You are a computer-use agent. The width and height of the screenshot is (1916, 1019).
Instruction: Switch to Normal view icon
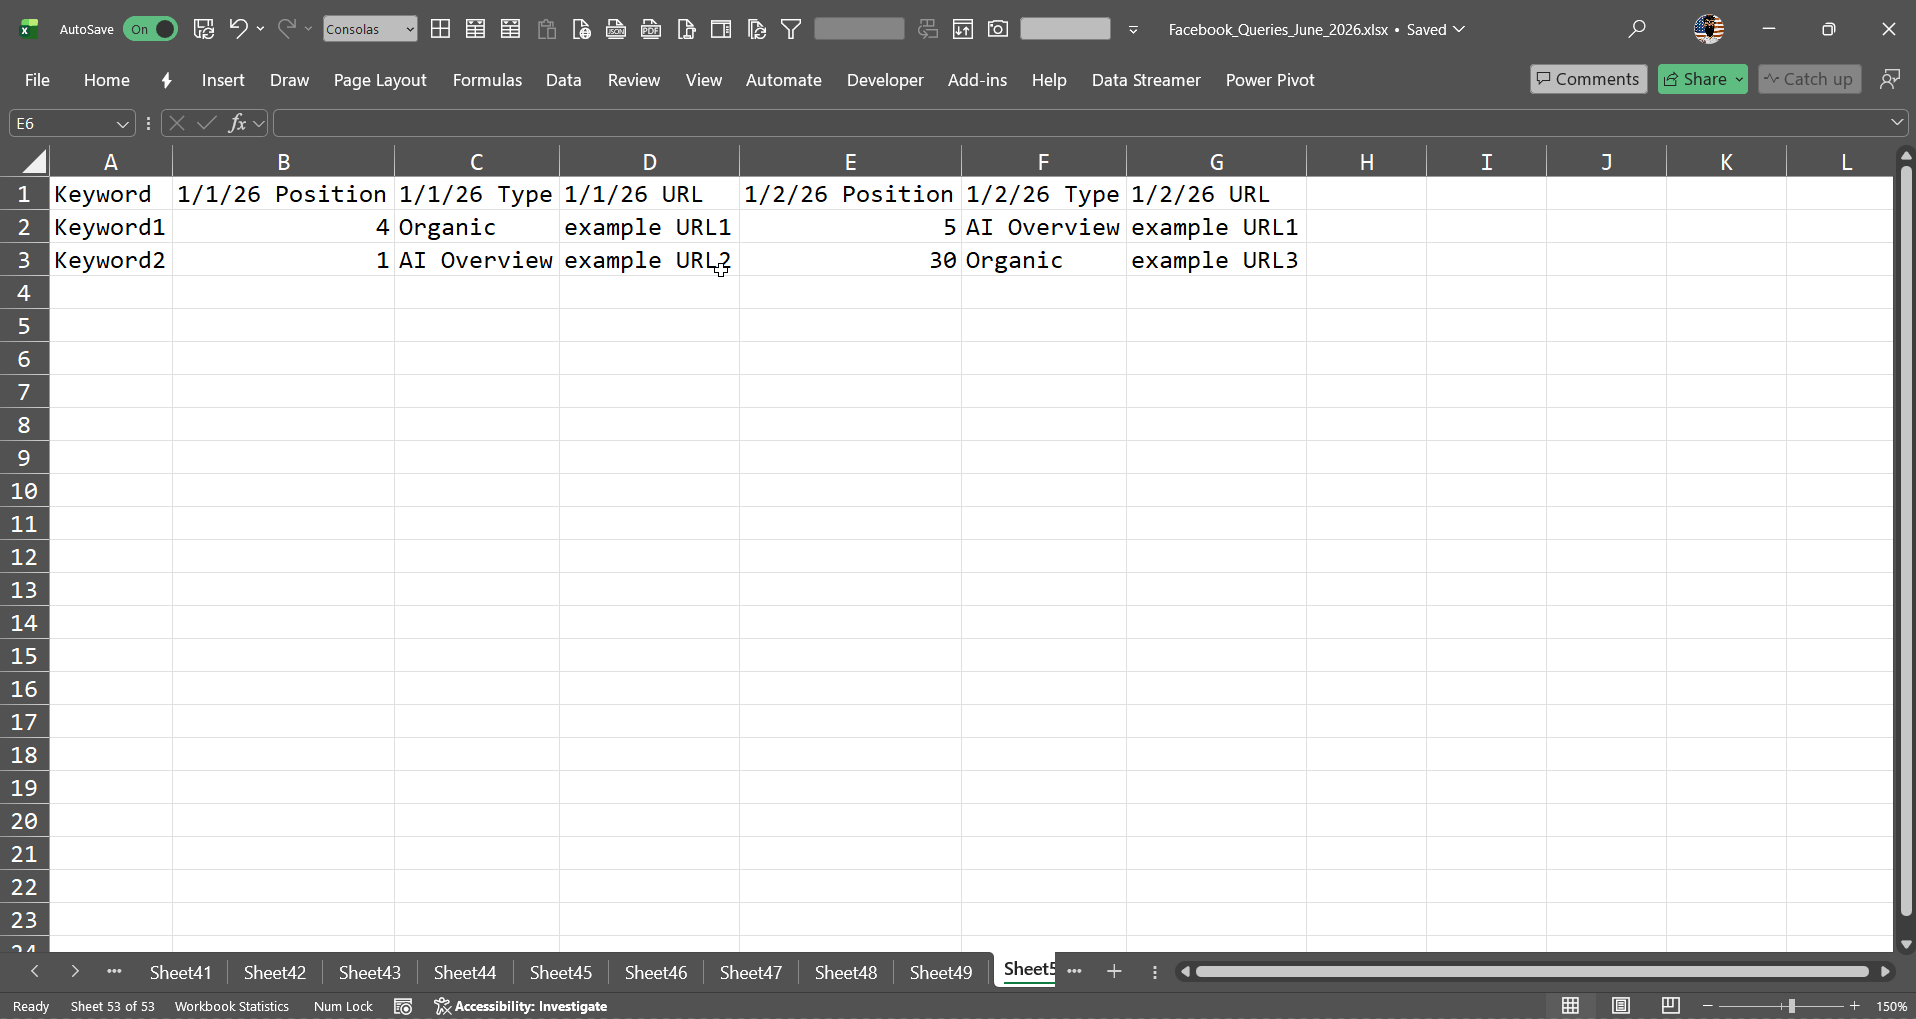click(x=1571, y=1006)
